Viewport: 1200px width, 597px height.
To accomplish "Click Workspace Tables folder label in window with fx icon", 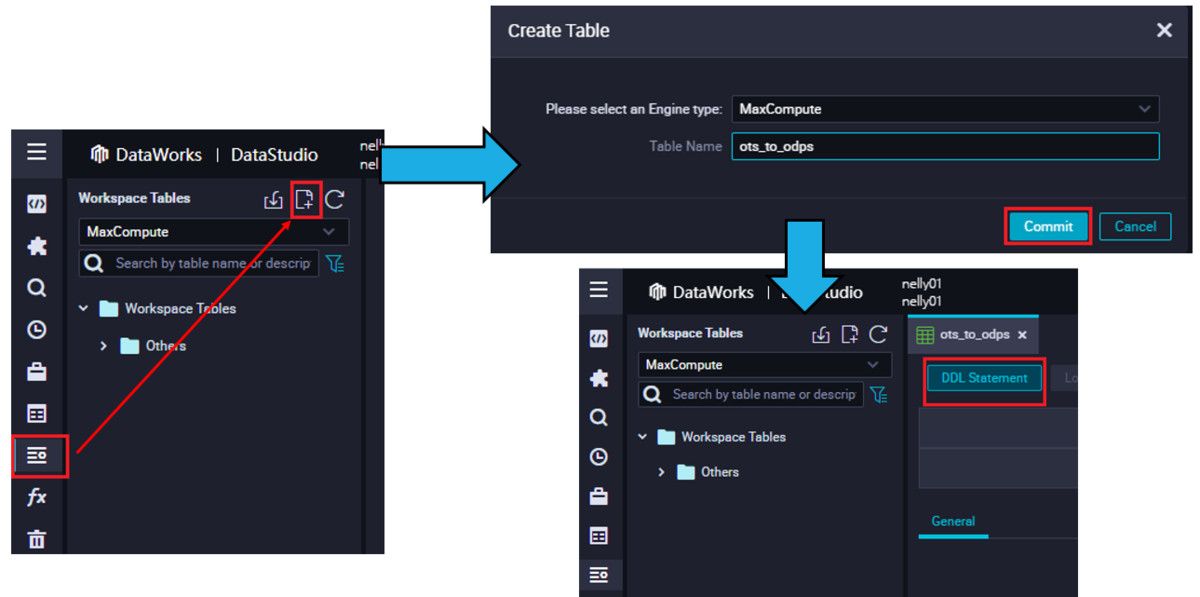I will pos(180,309).
